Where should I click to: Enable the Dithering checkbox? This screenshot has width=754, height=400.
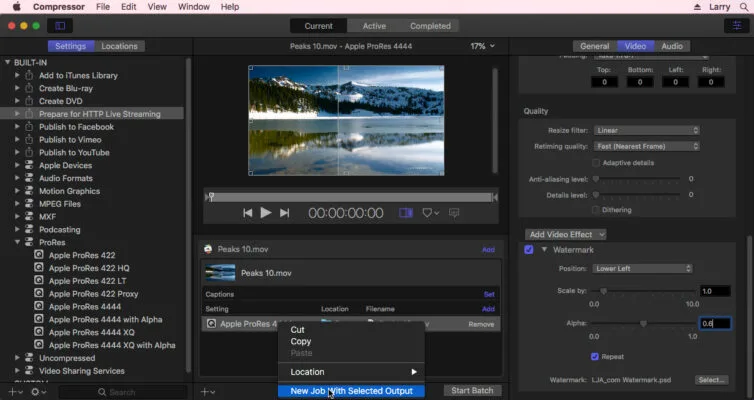coord(596,210)
